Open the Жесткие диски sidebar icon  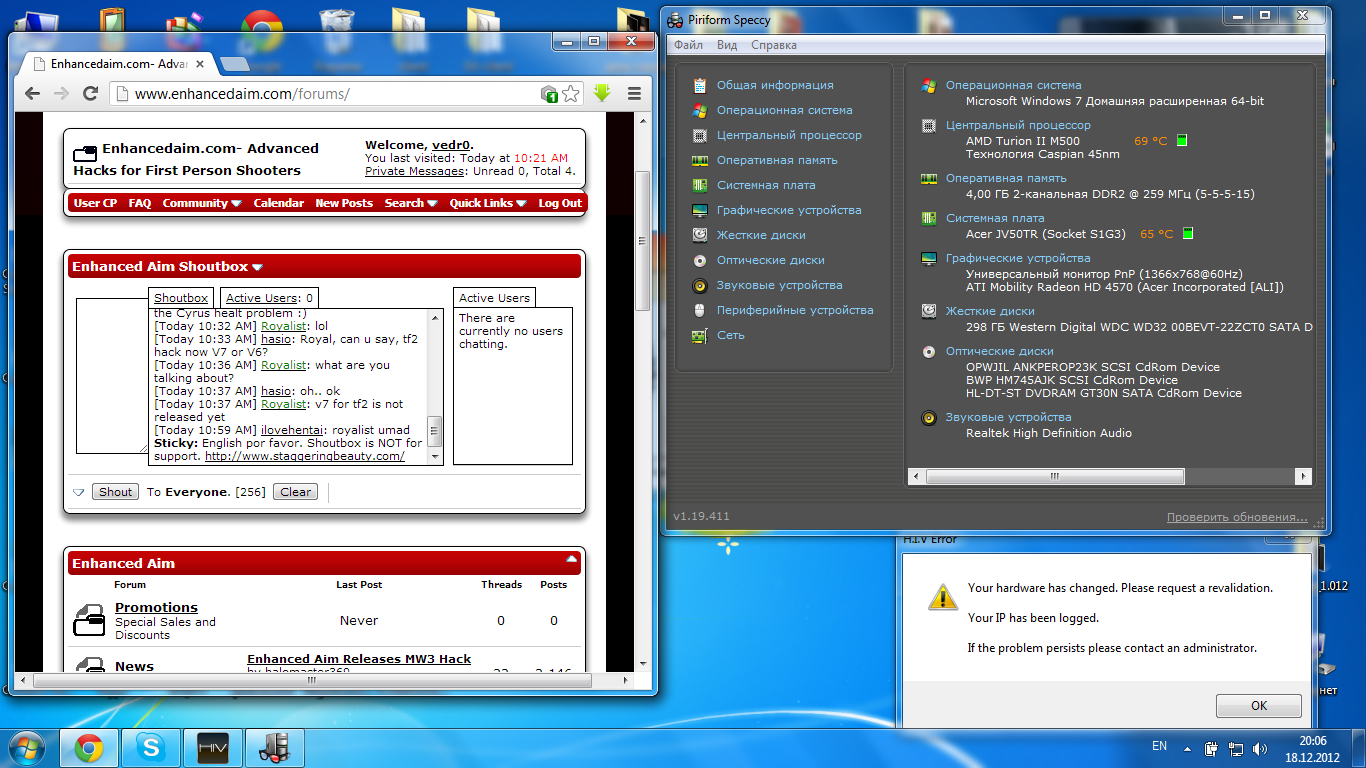(x=700, y=235)
